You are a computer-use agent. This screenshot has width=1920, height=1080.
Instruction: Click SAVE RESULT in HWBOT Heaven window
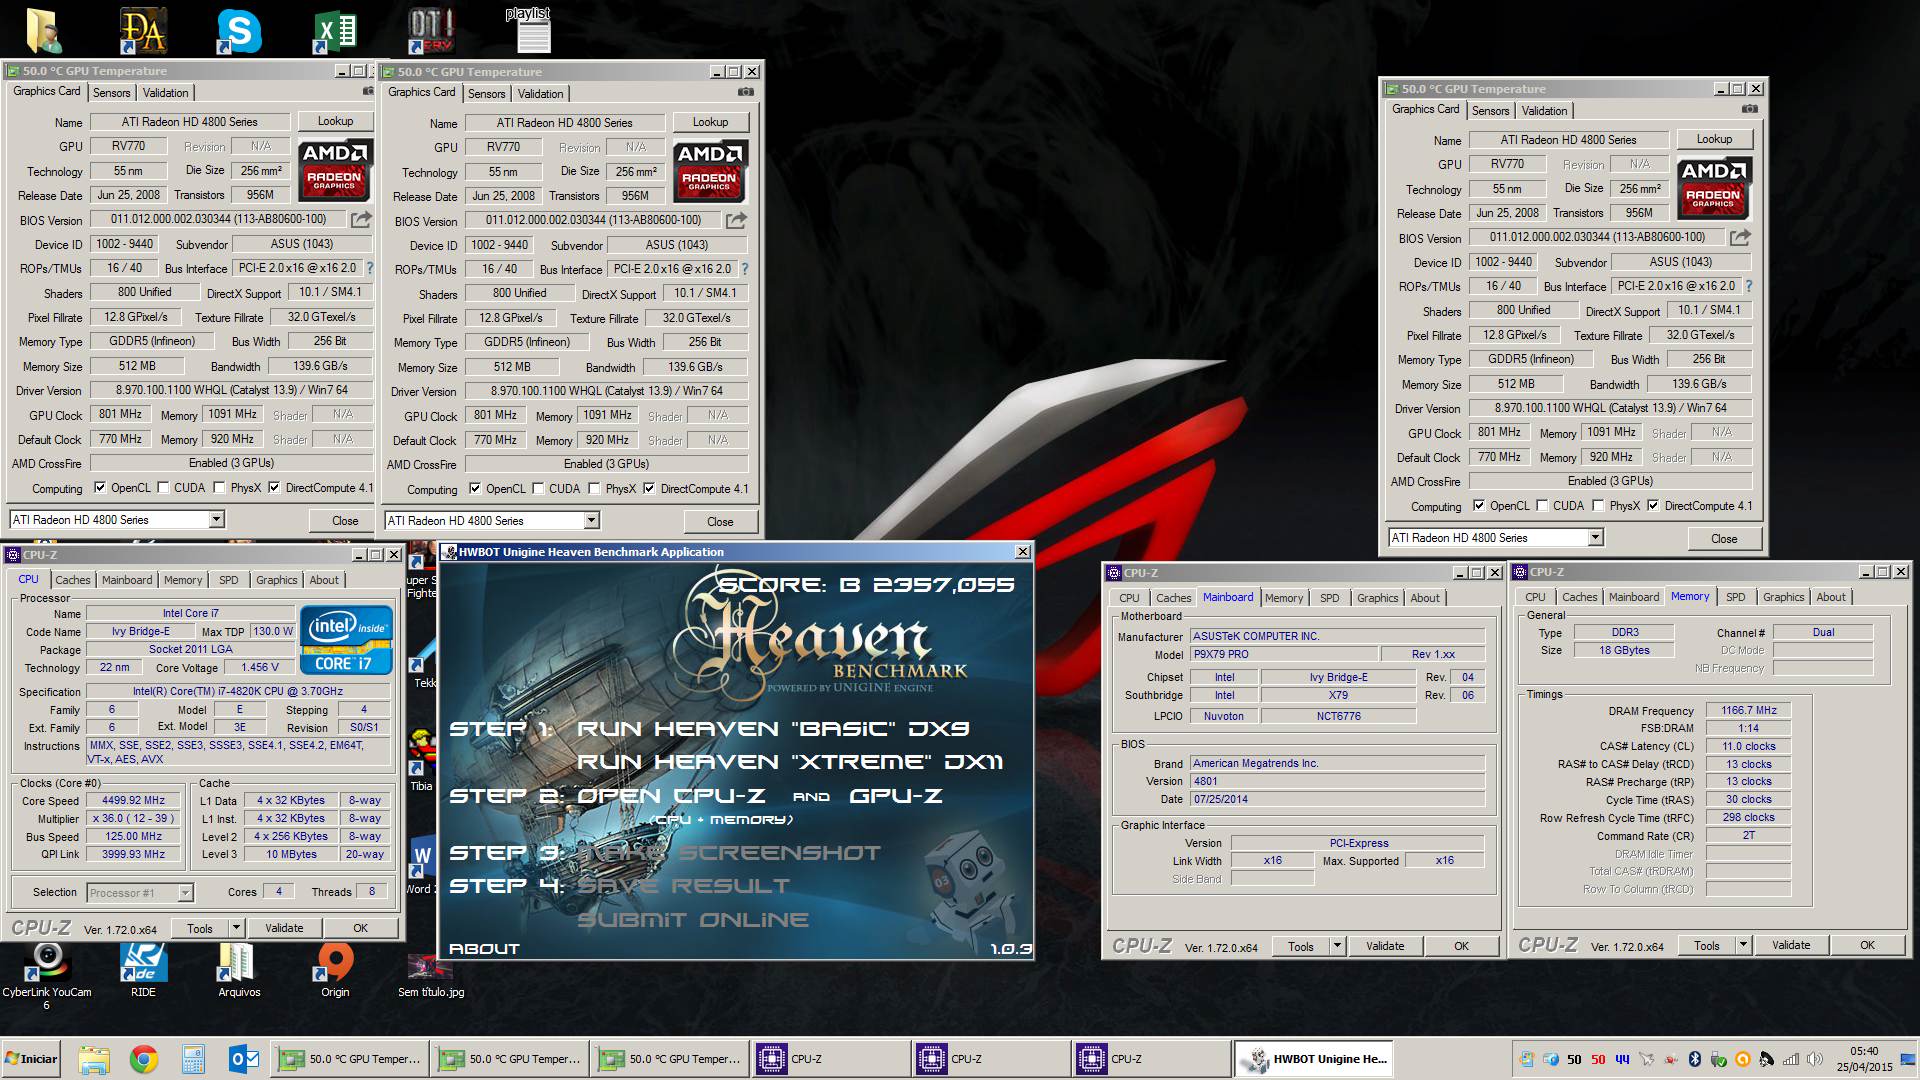(x=683, y=886)
